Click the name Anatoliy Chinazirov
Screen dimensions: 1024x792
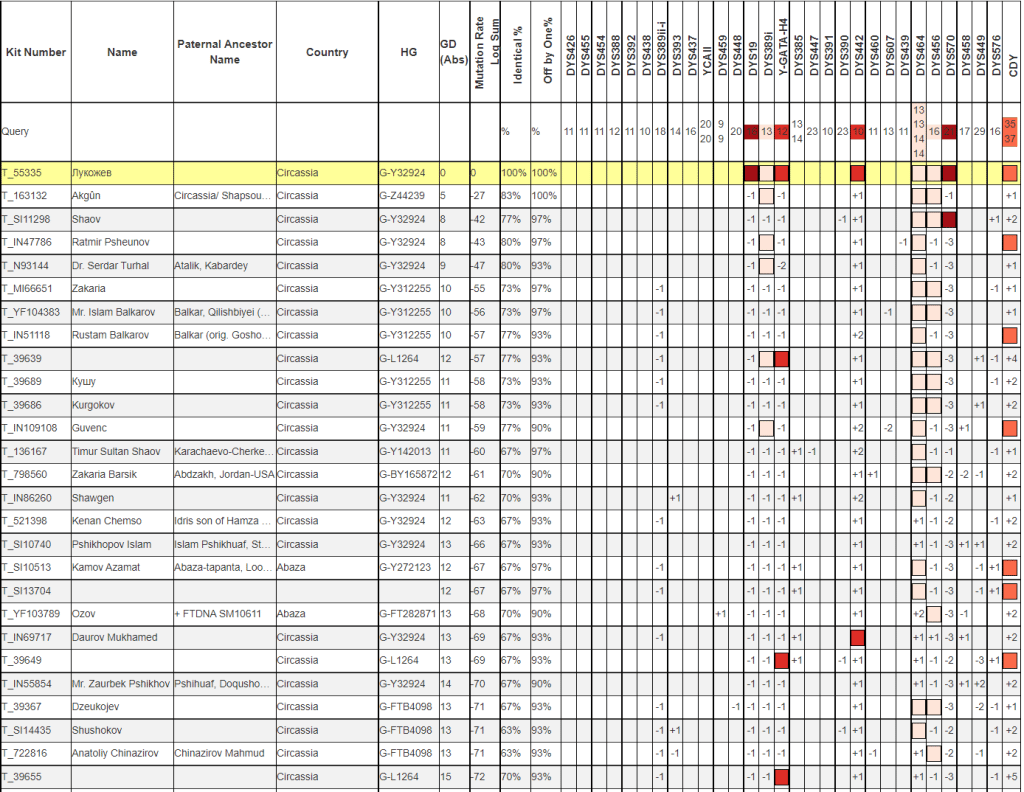120,752
